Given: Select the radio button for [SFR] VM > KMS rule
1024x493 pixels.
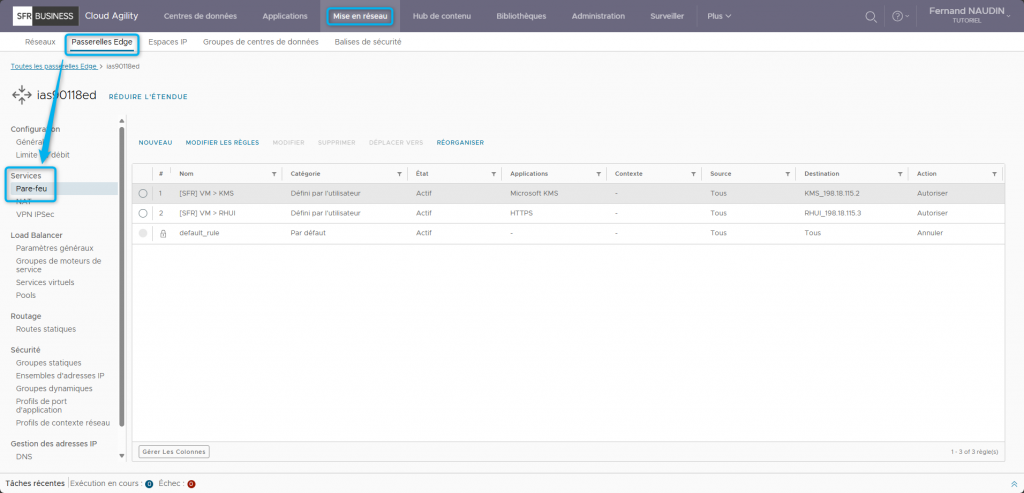Looking at the screenshot, I should (143, 193).
